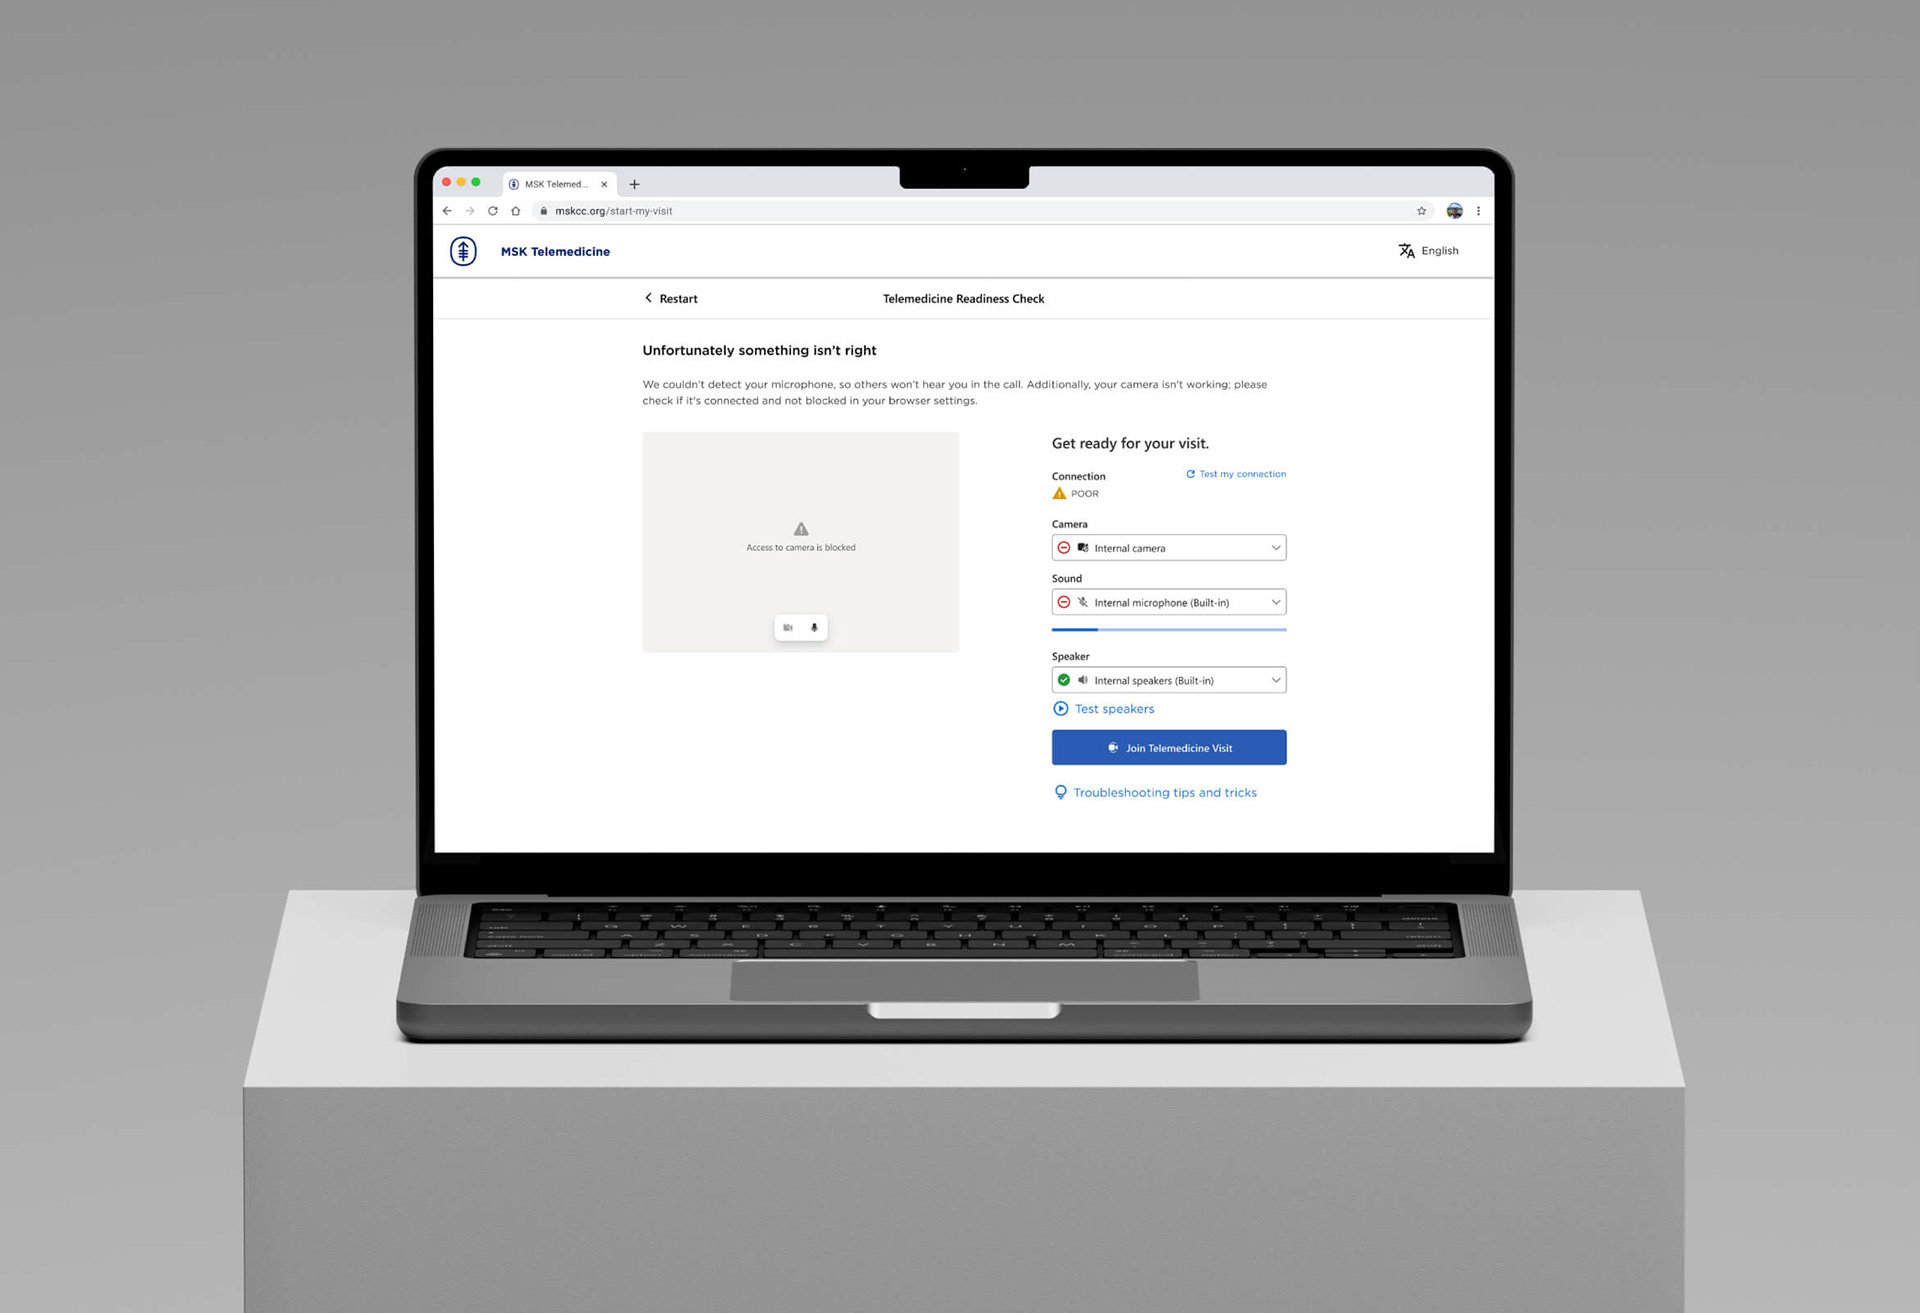This screenshot has height=1313, width=1920.
Task: Expand Internal microphone dropdown
Action: [x=1168, y=602]
